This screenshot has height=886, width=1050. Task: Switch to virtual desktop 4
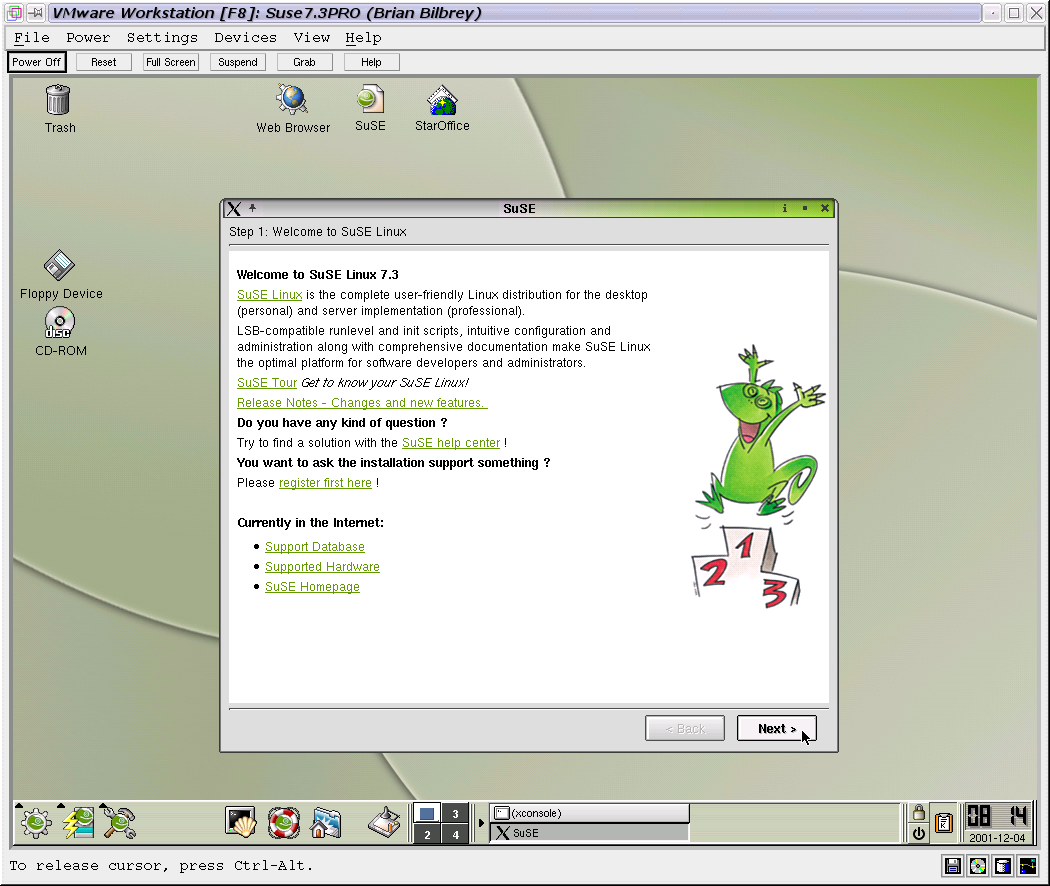[x=455, y=834]
